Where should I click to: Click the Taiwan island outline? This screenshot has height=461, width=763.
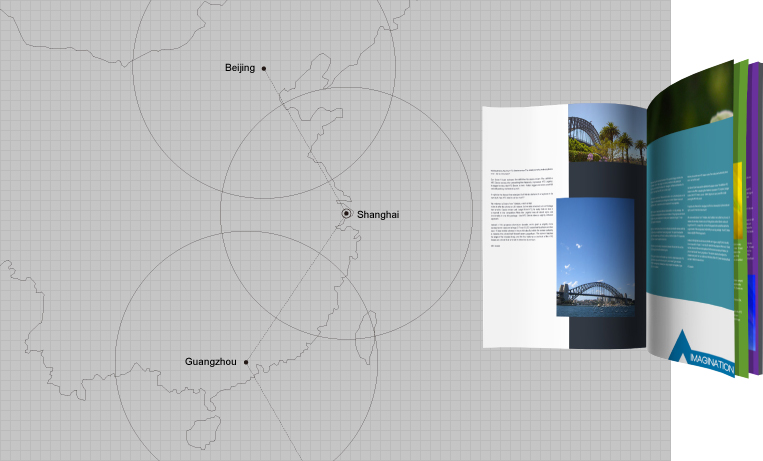366,338
